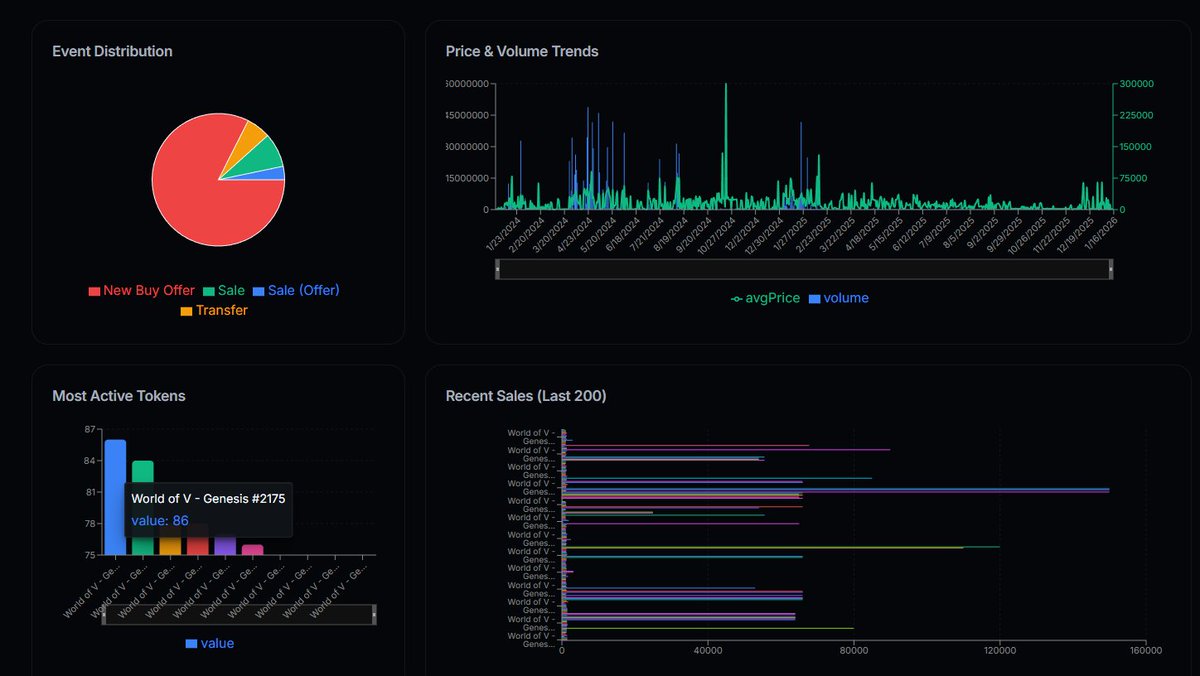Toggle the volume series legend
1200x676 pixels.
tap(838, 298)
